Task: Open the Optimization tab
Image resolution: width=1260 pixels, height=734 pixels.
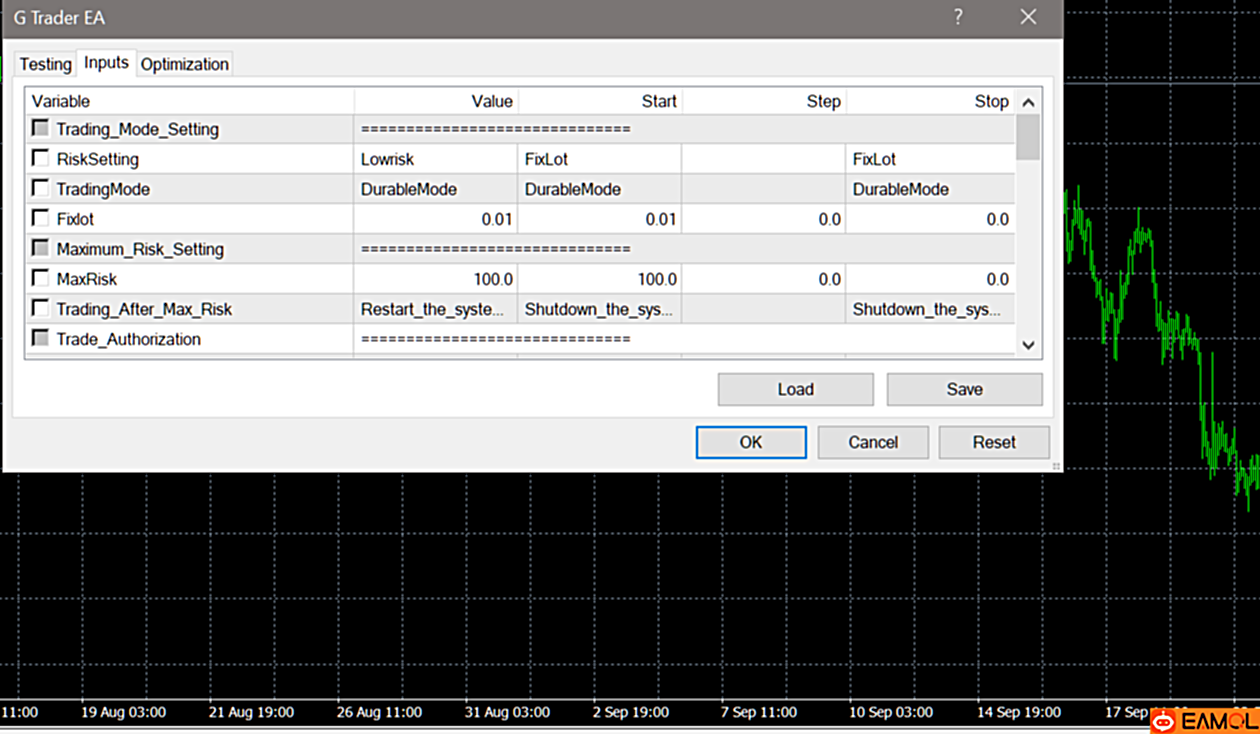Action: (x=185, y=64)
